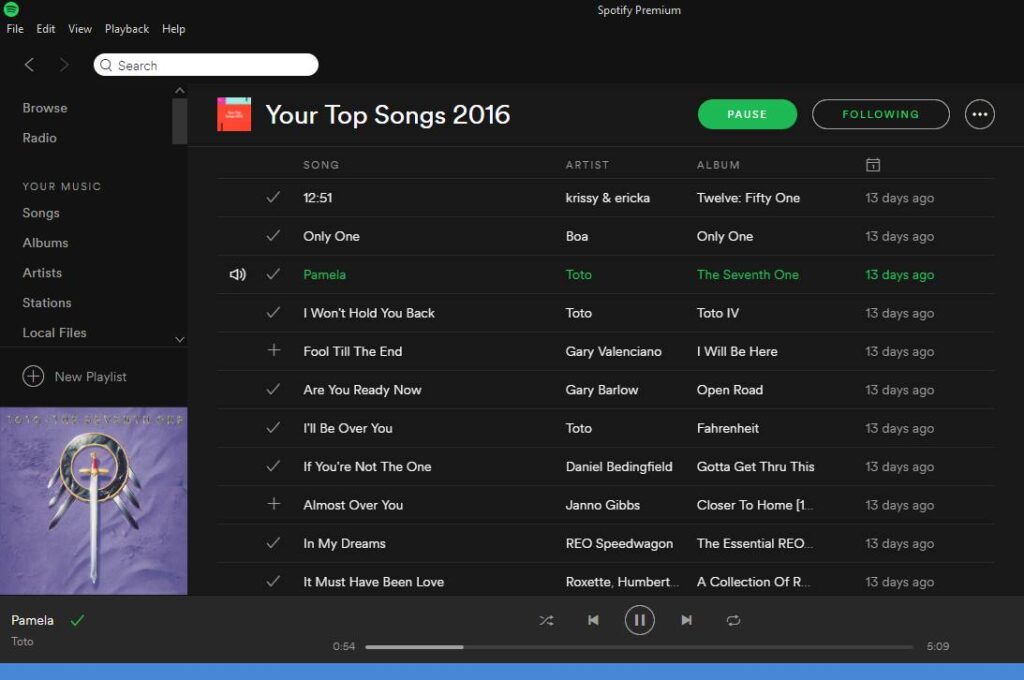Viewport: 1024px width, 680px height.
Task: Remove Only One from saved songs
Action: pyautogui.click(x=273, y=237)
